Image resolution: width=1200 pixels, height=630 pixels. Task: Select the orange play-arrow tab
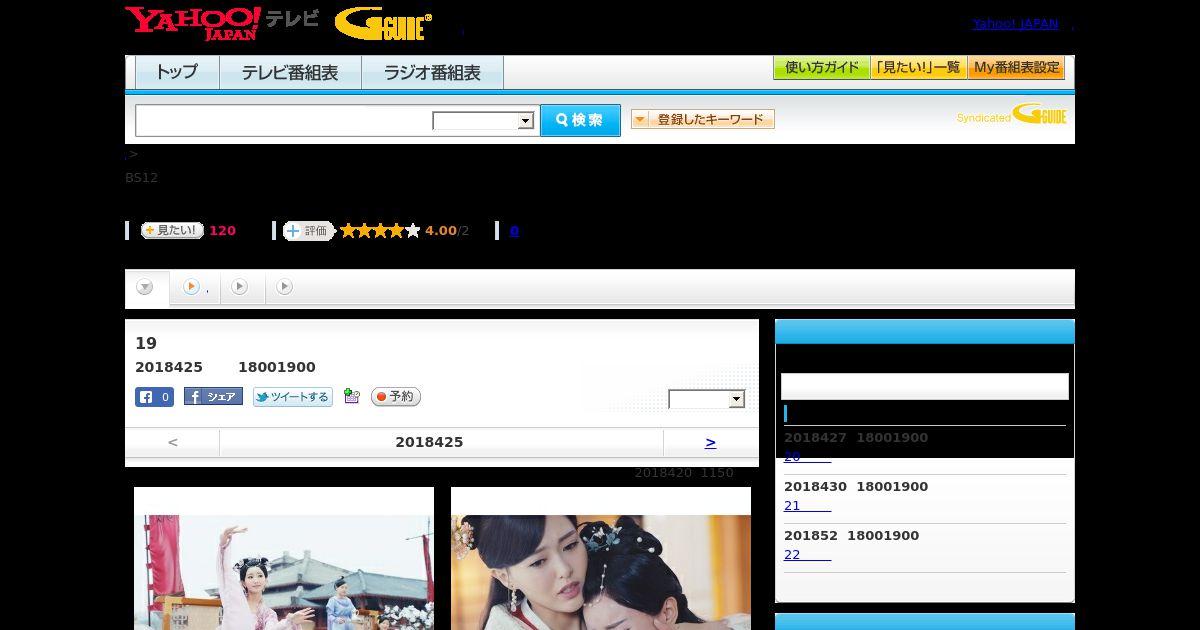(x=194, y=287)
